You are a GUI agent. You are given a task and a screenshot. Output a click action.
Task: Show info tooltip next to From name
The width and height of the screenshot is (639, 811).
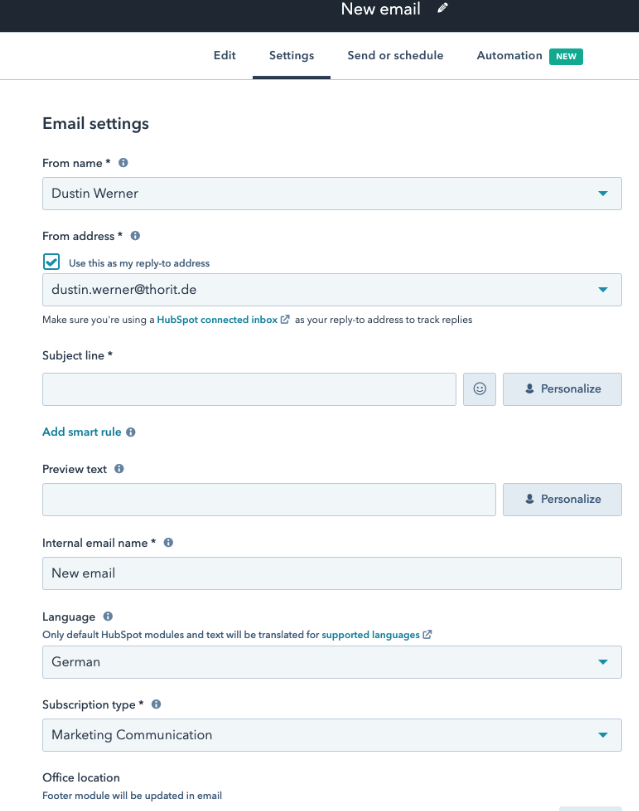click(124, 163)
